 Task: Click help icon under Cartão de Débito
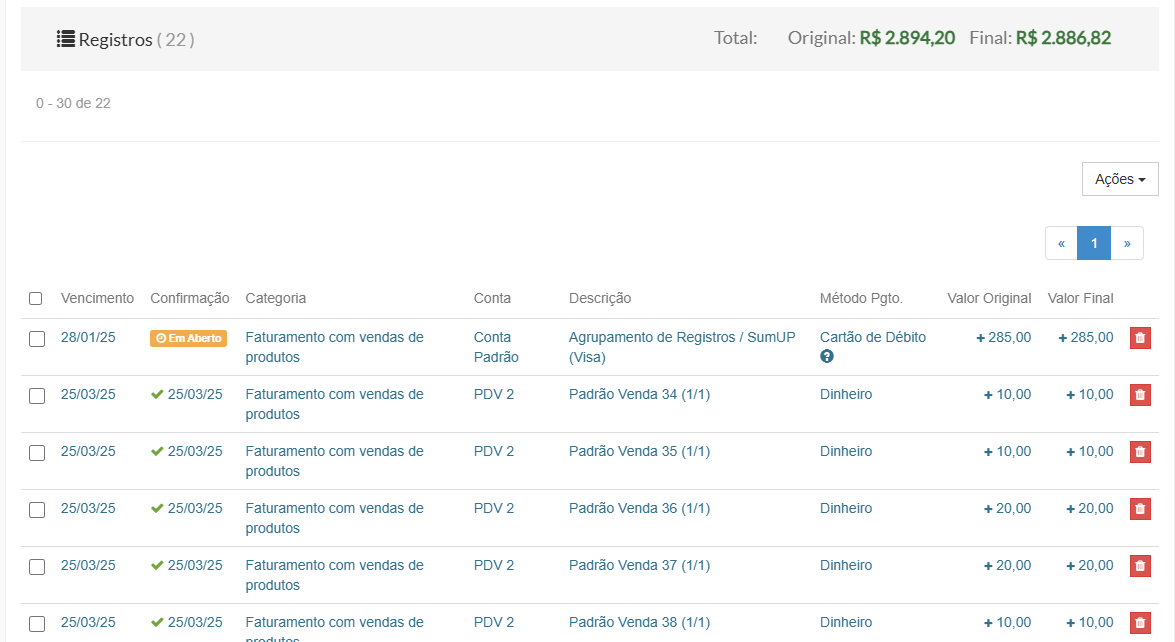(827, 357)
